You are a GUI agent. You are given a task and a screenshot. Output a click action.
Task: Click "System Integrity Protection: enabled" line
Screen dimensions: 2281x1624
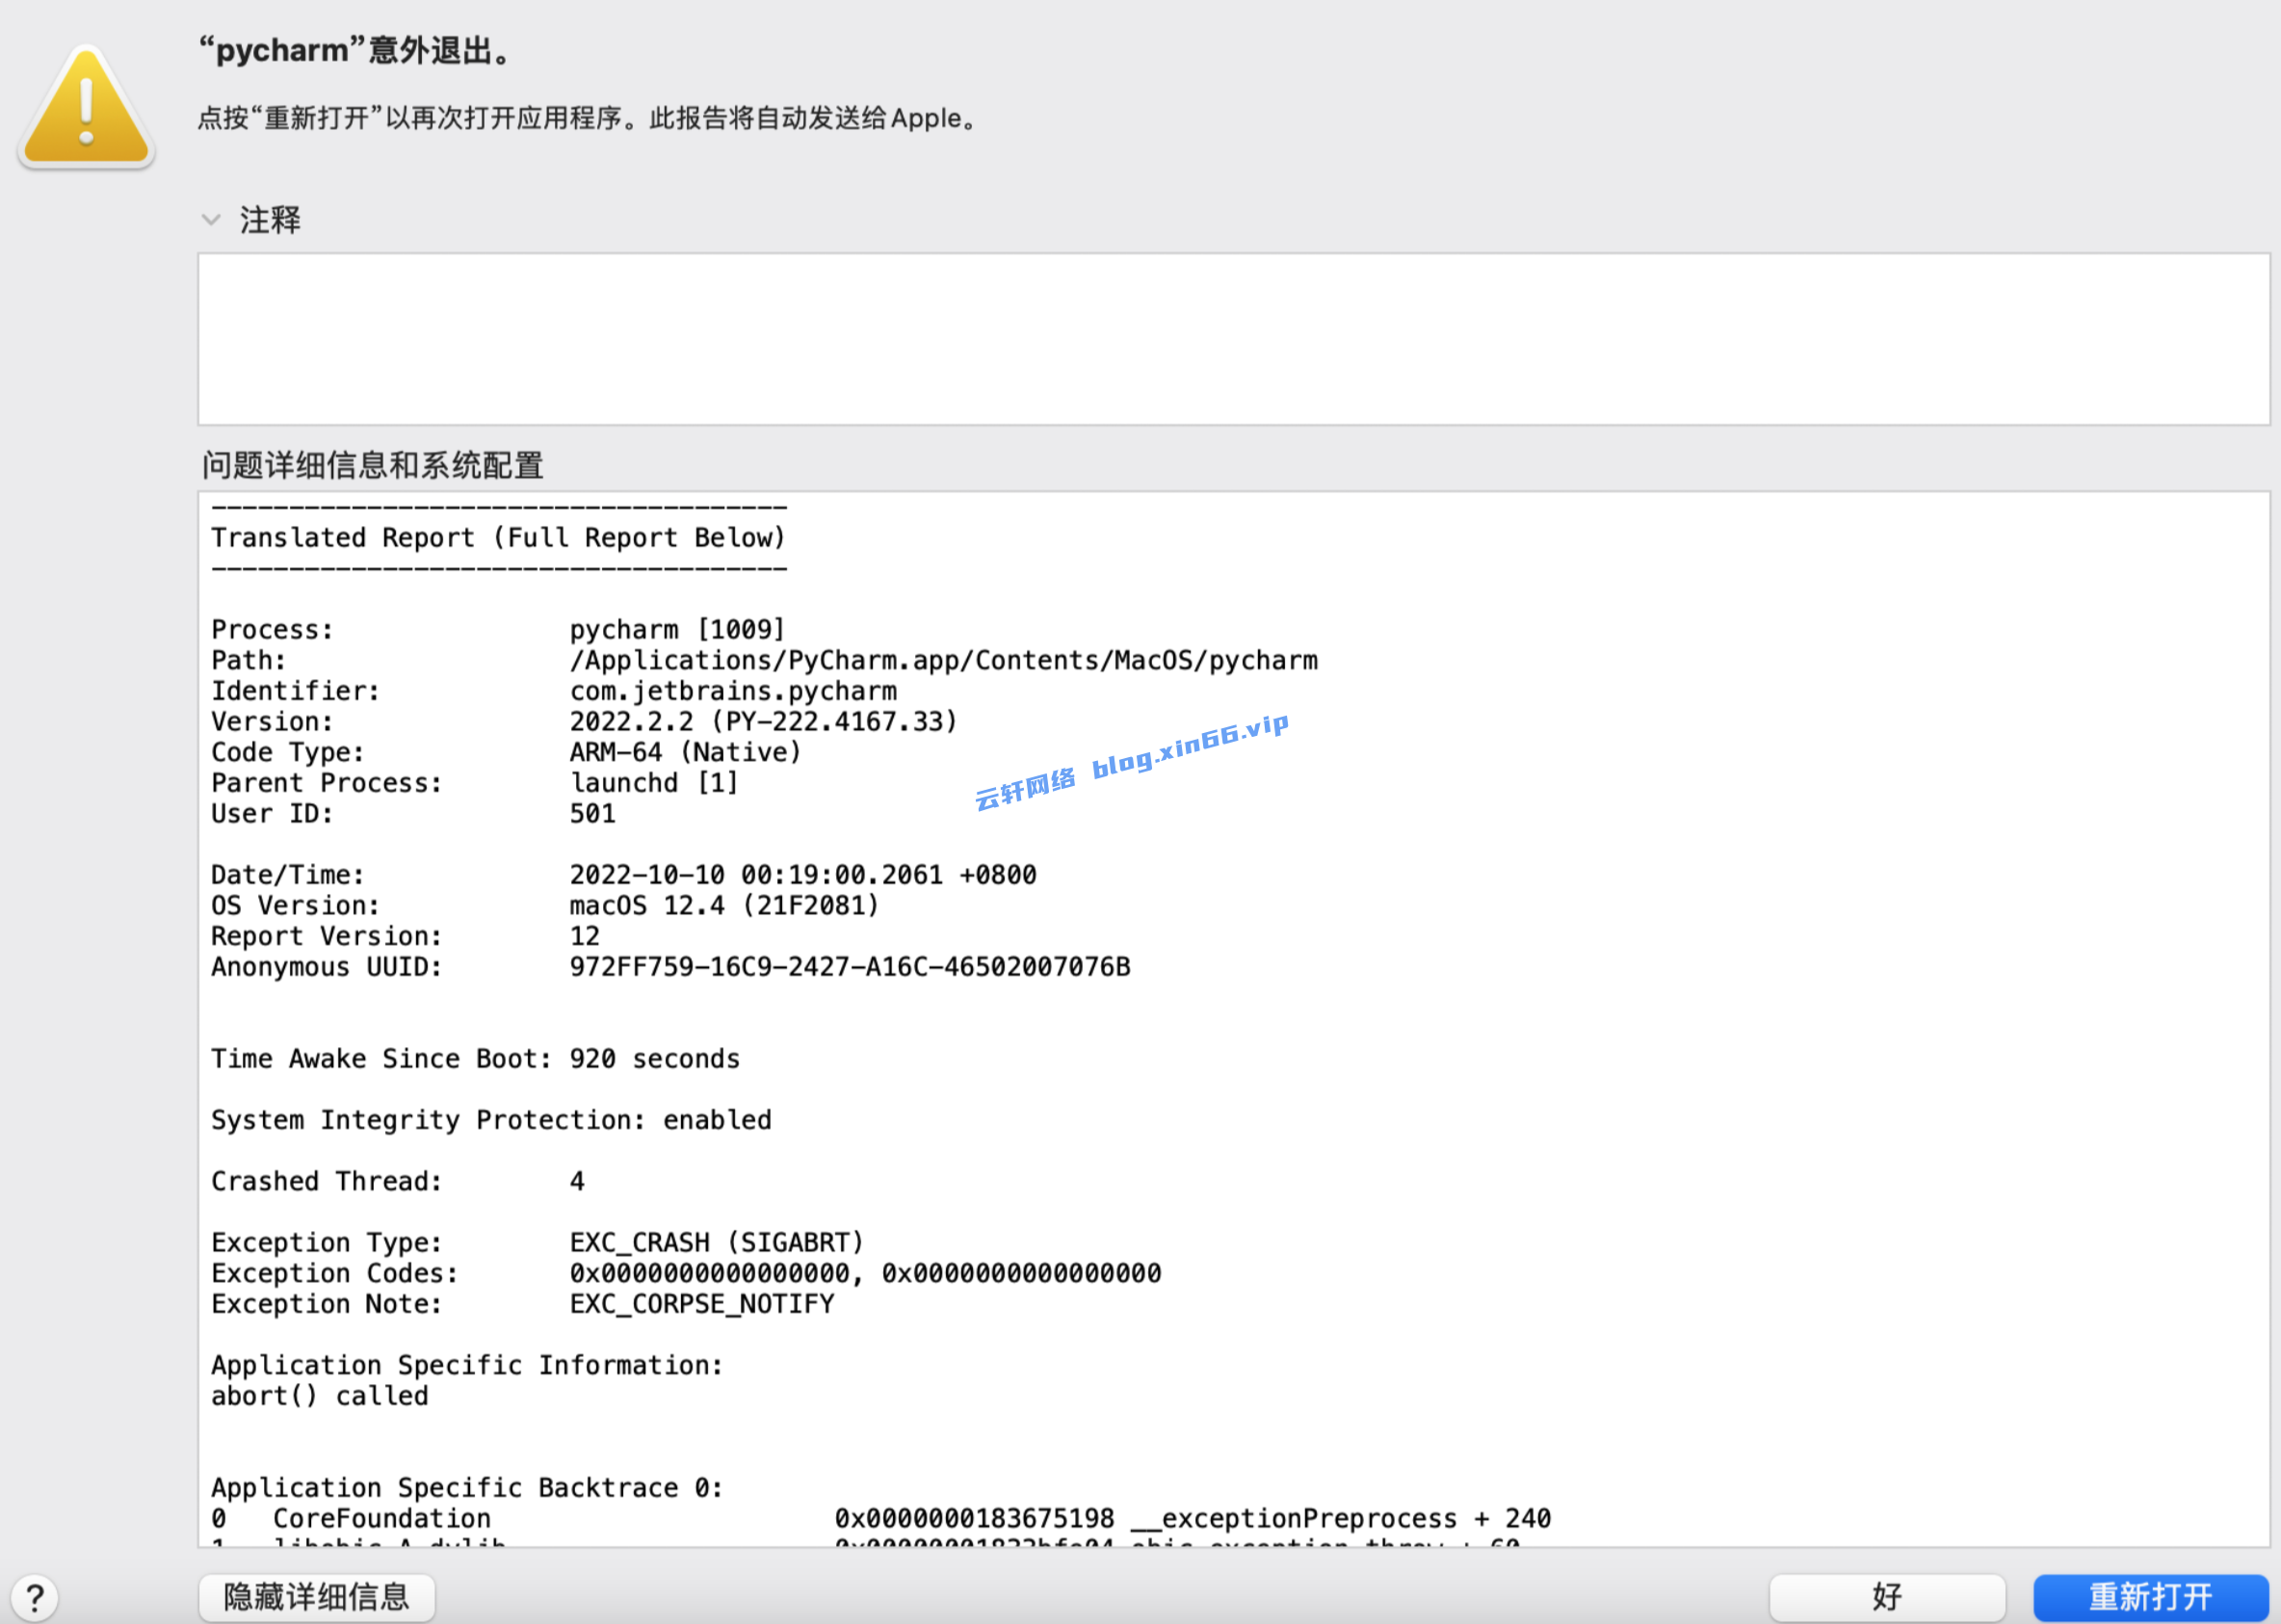click(x=491, y=1120)
